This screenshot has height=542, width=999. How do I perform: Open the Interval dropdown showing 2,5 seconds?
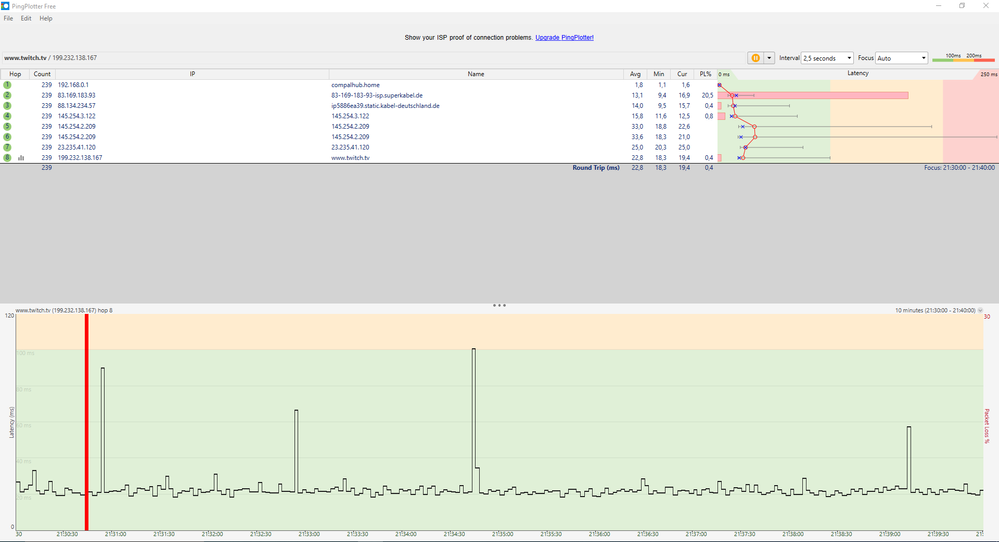tap(827, 58)
